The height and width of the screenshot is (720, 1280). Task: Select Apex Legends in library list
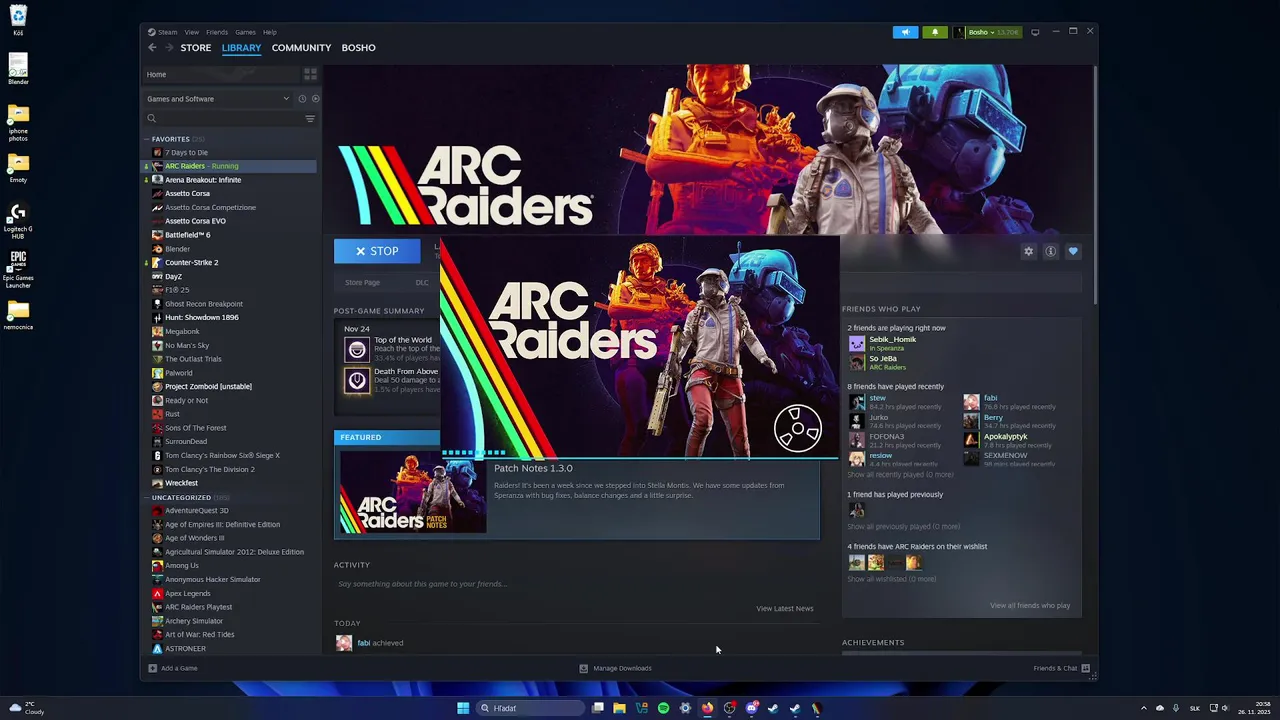[x=187, y=593]
